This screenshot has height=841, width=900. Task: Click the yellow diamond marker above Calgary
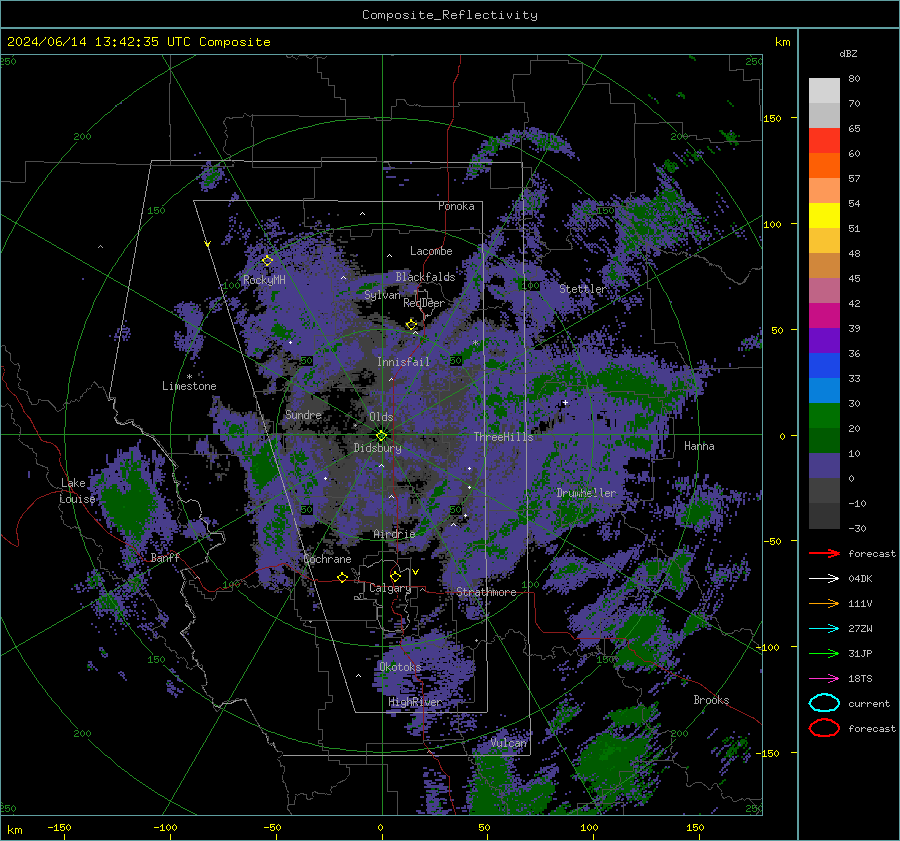pyautogui.click(x=395, y=576)
